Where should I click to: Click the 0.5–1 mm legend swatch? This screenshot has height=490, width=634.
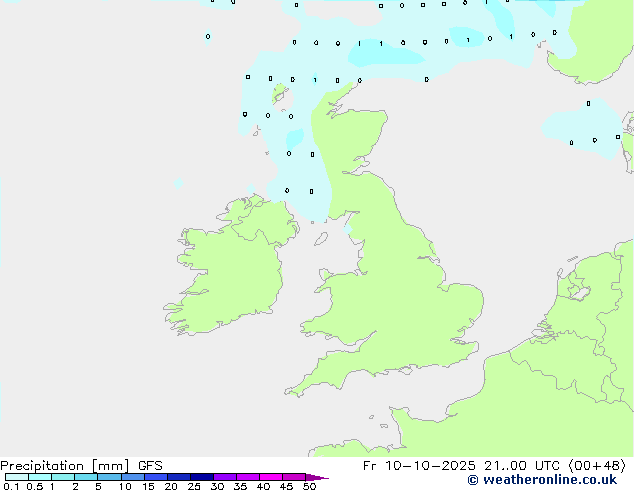40,477
